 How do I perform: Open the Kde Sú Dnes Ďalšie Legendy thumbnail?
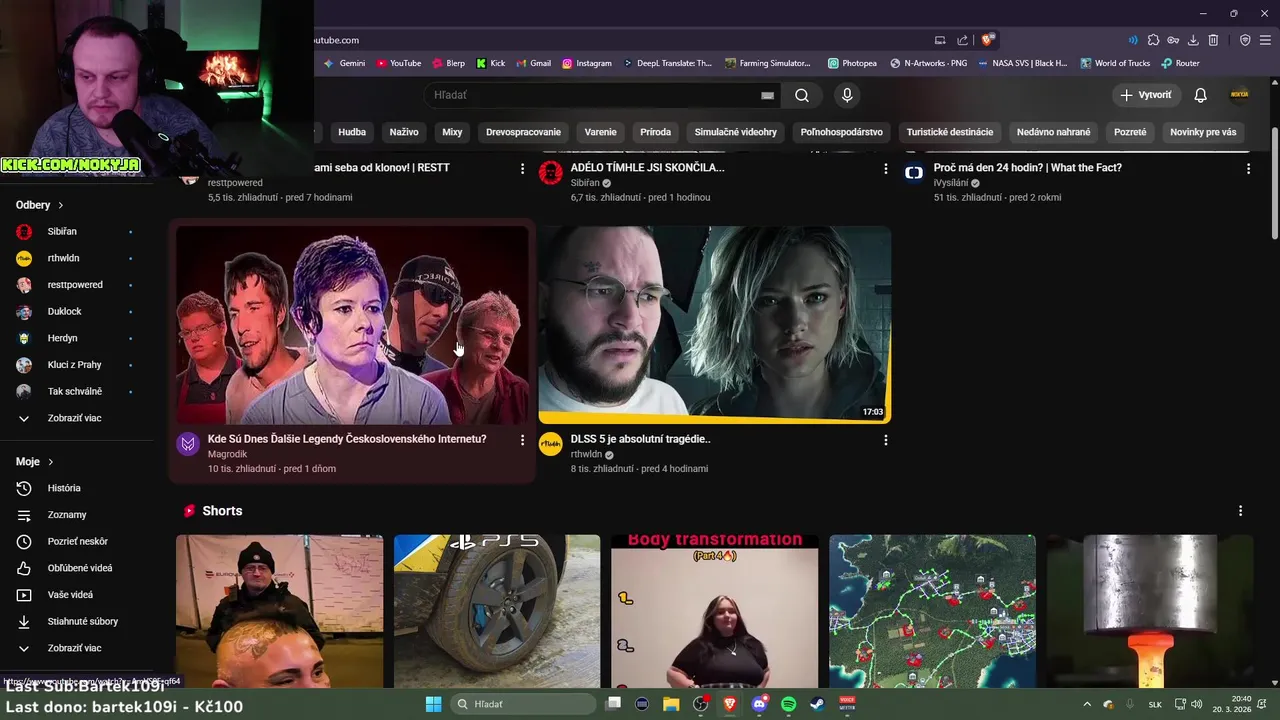tap(352, 325)
